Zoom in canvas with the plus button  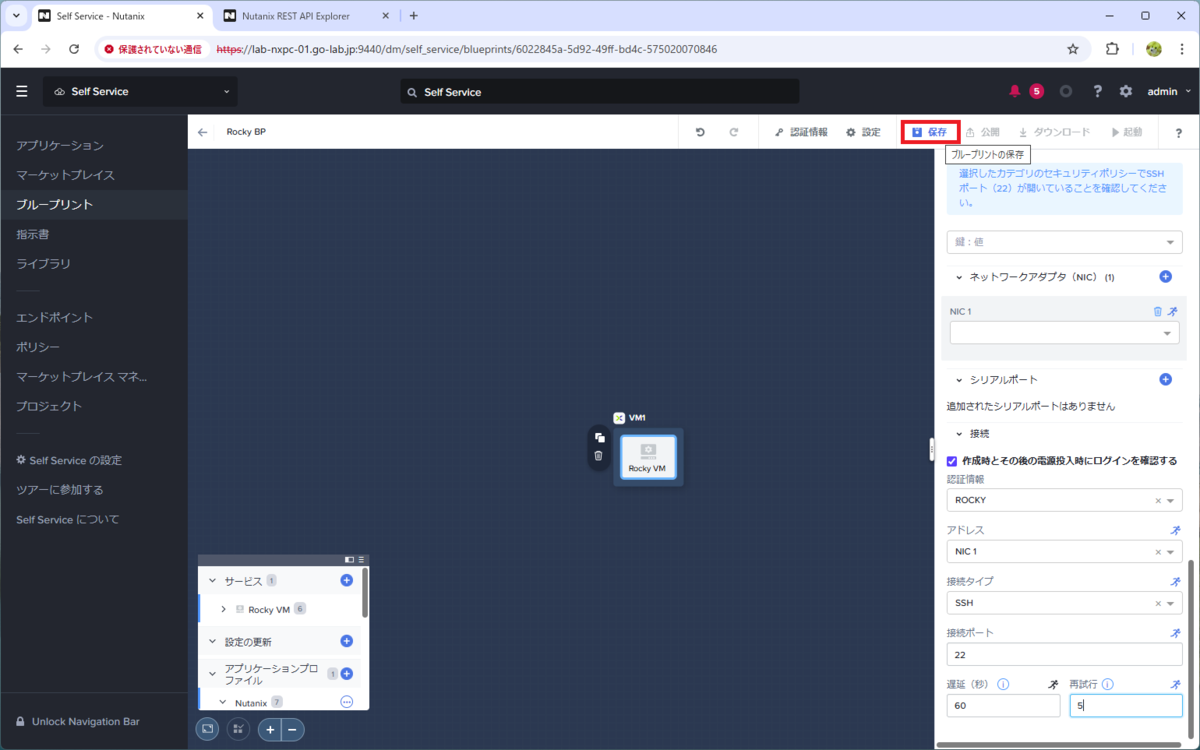[270, 730]
